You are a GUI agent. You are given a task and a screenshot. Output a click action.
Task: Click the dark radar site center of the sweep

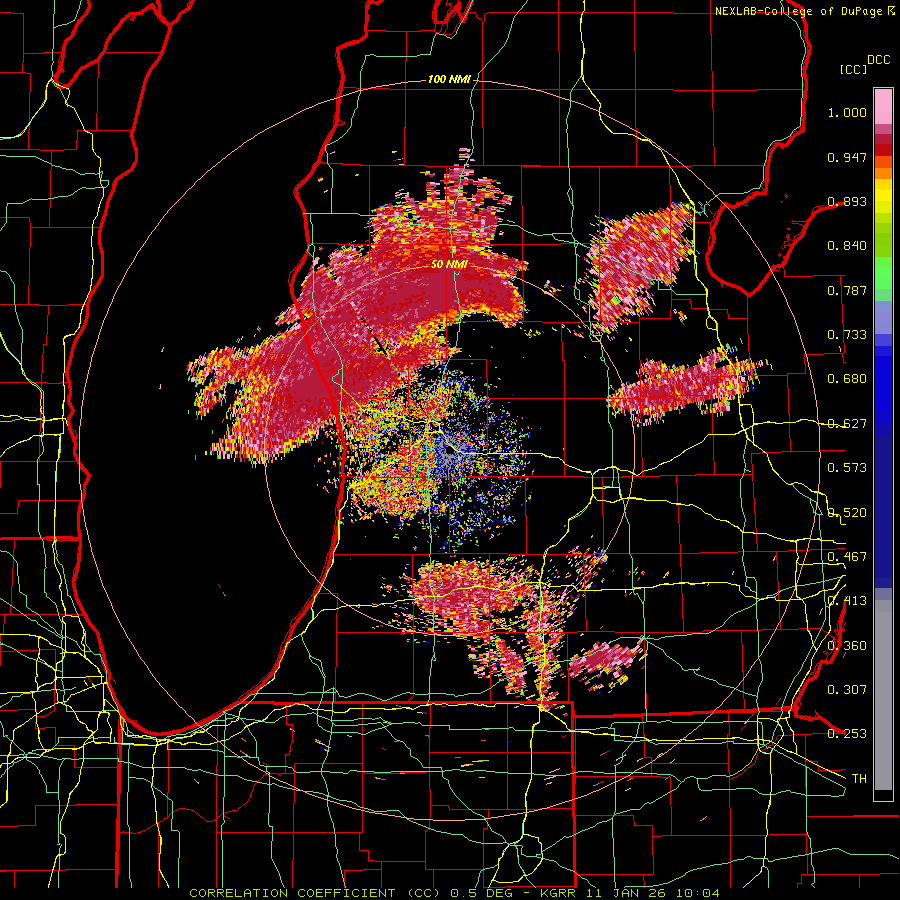(450, 452)
